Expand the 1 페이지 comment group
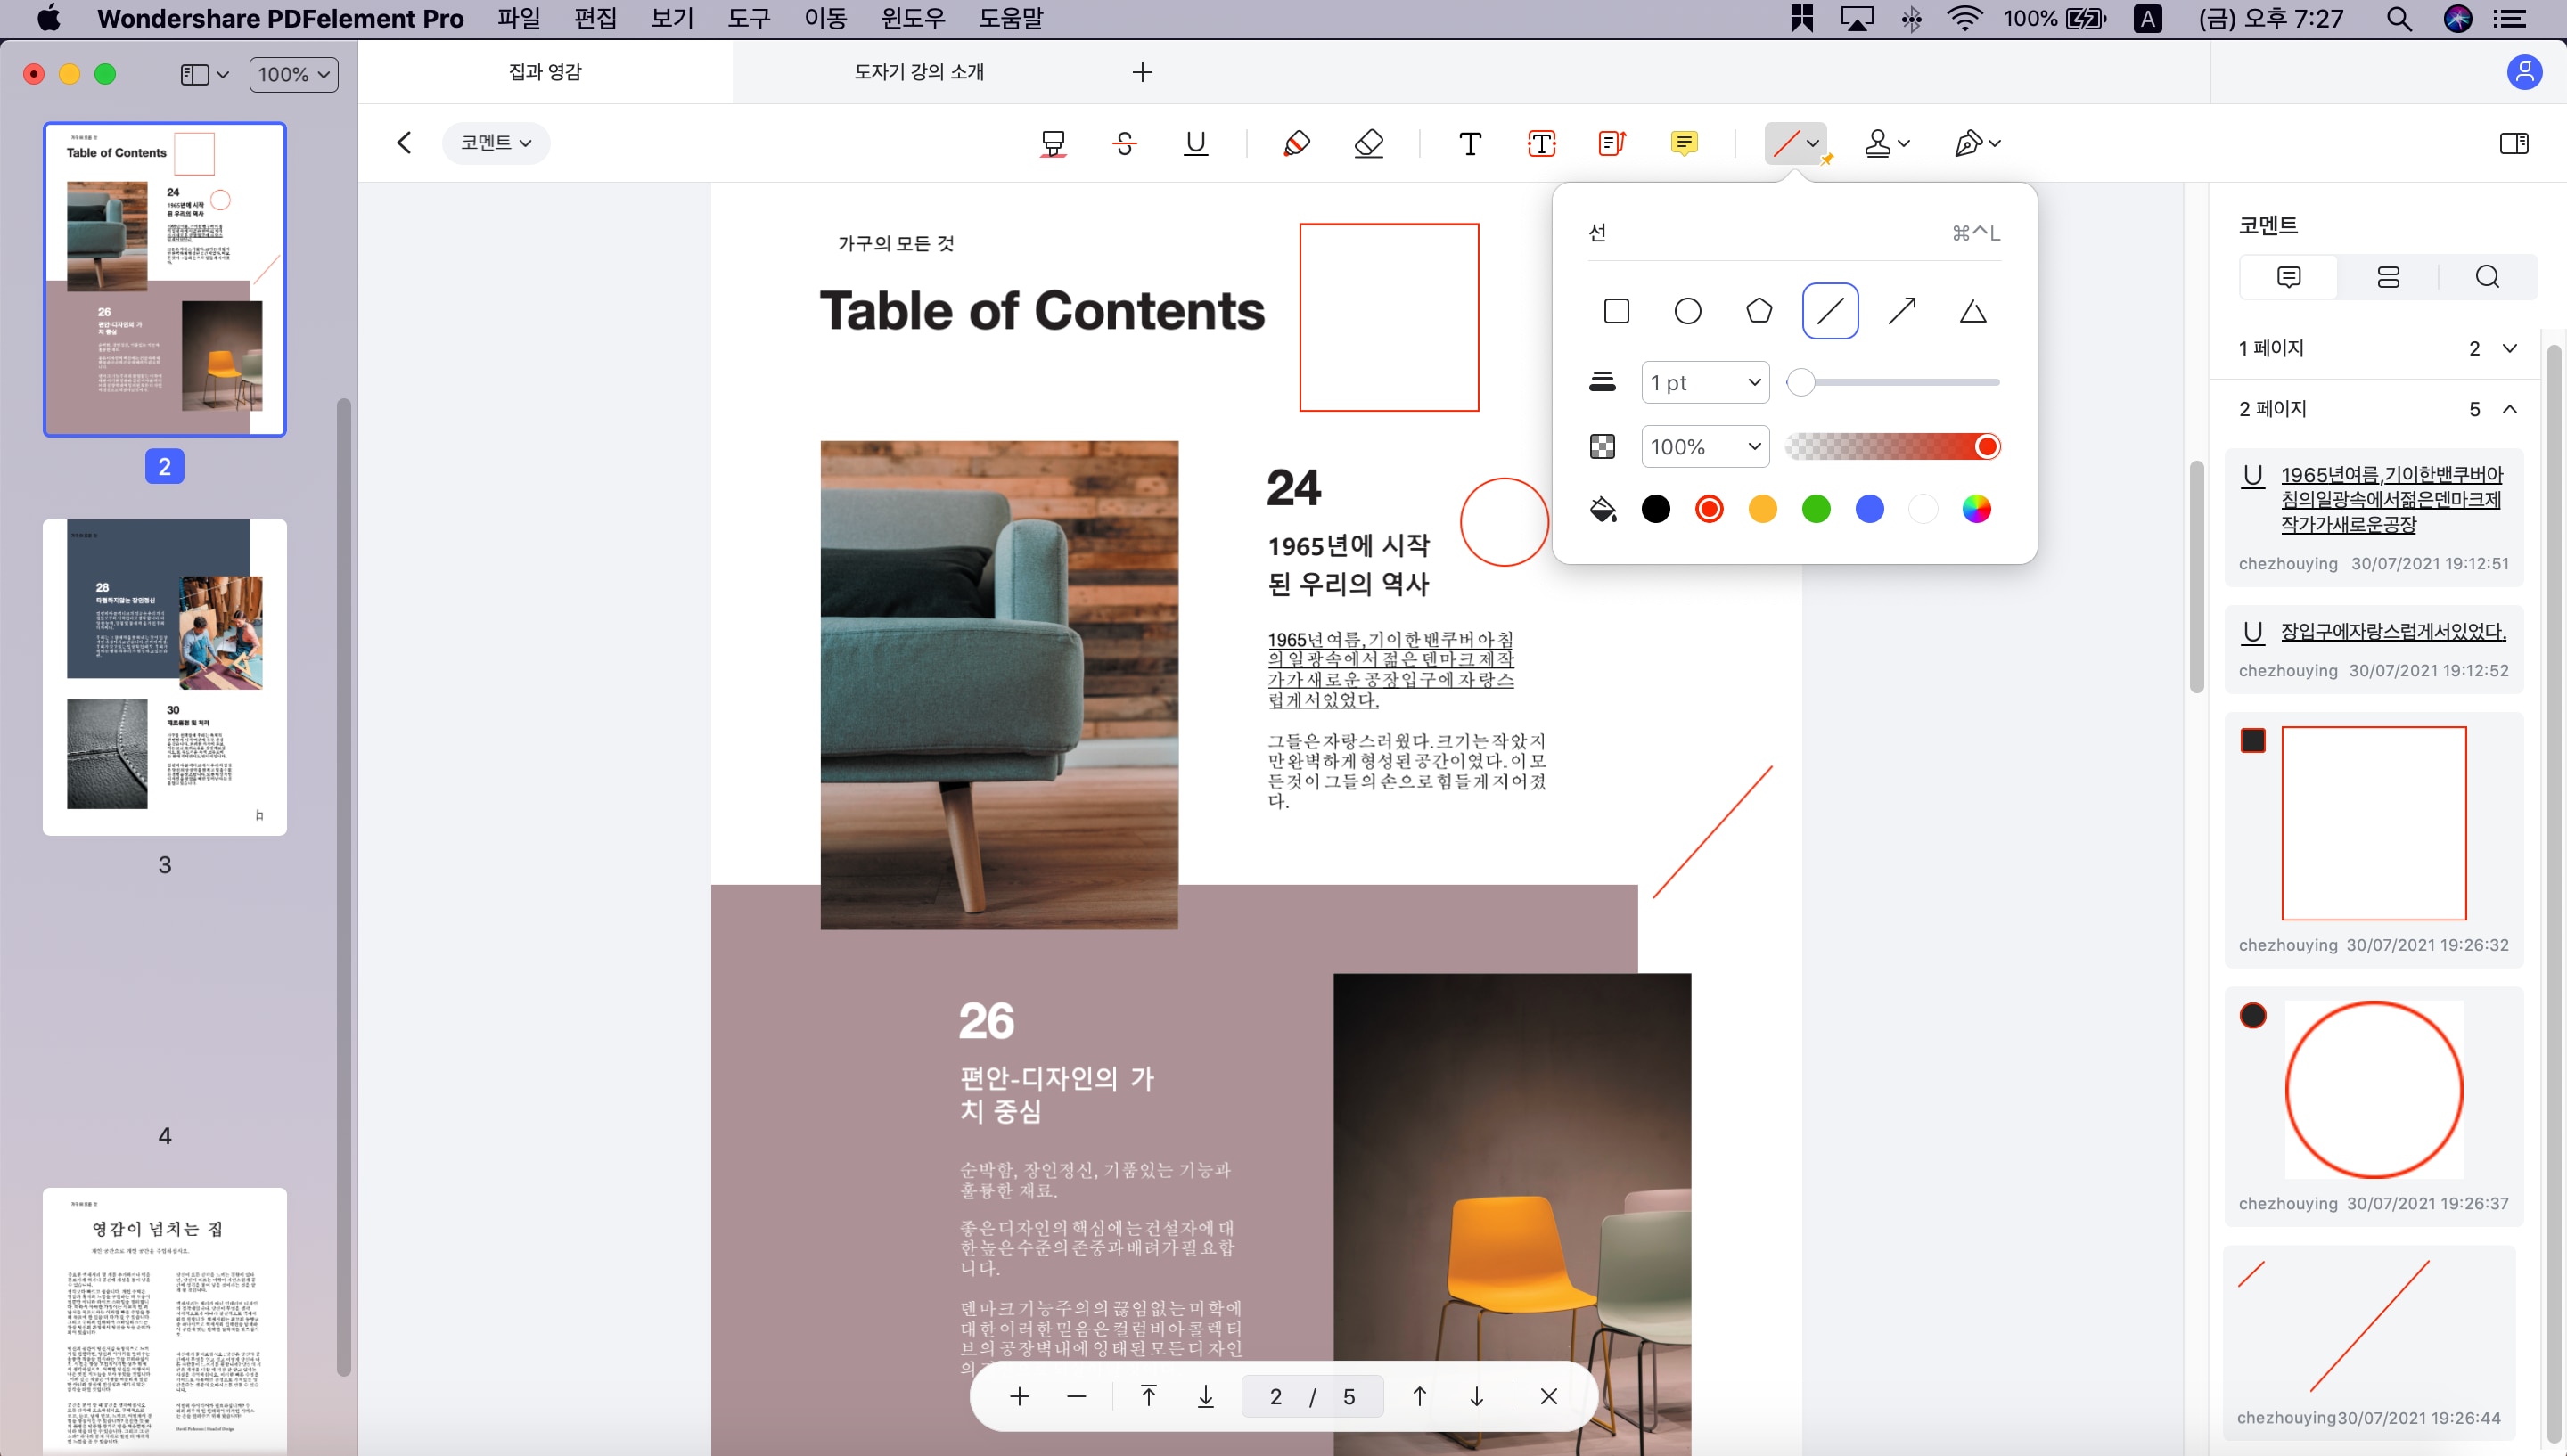This screenshot has width=2567, height=1456. coord(2509,348)
